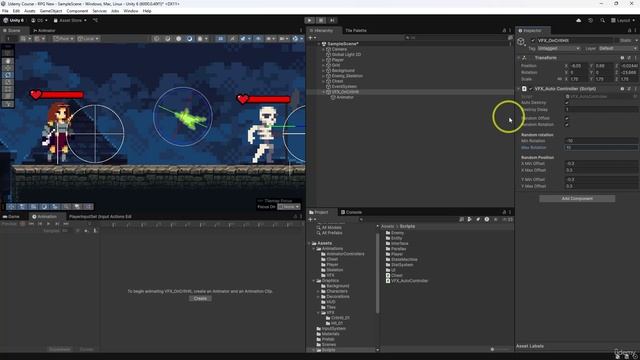Switch to the Console tab
This screenshot has height=360, width=640.
351,212
